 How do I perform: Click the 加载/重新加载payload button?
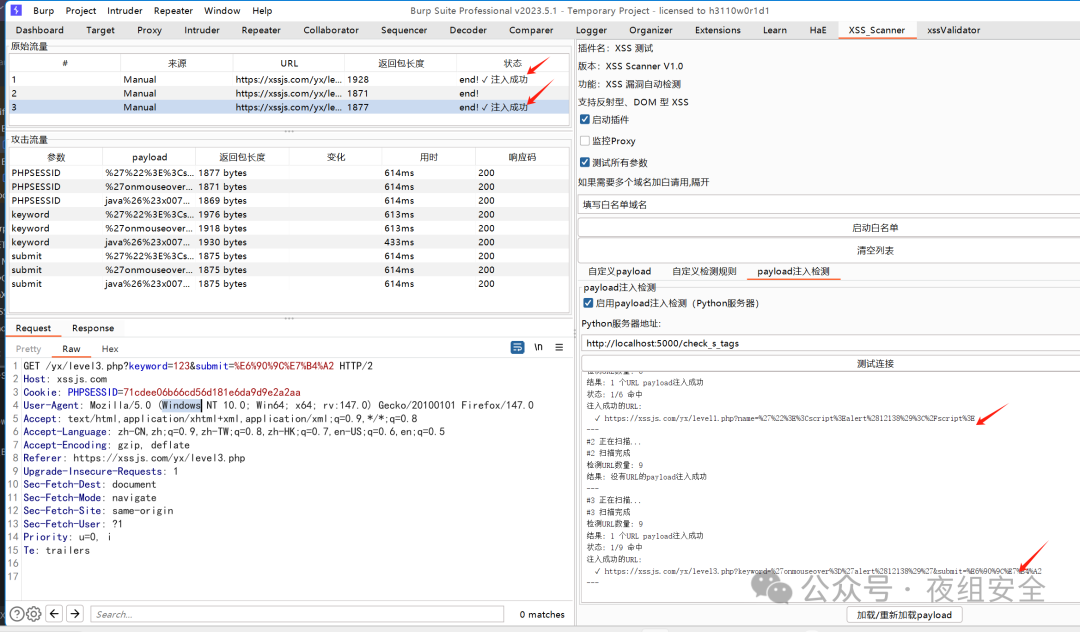903,614
